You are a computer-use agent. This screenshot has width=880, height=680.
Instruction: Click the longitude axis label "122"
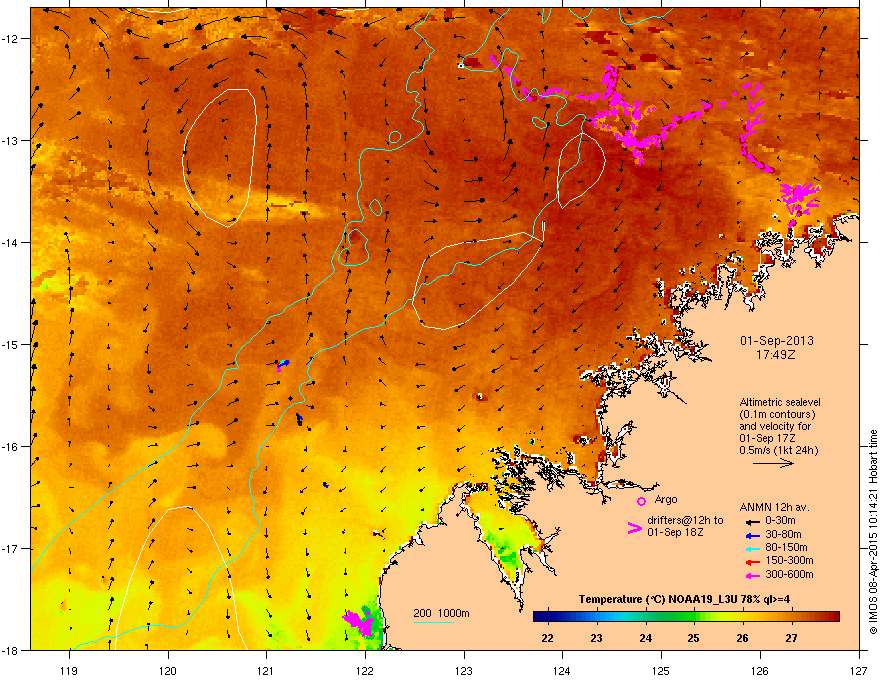[x=365, y=671]
